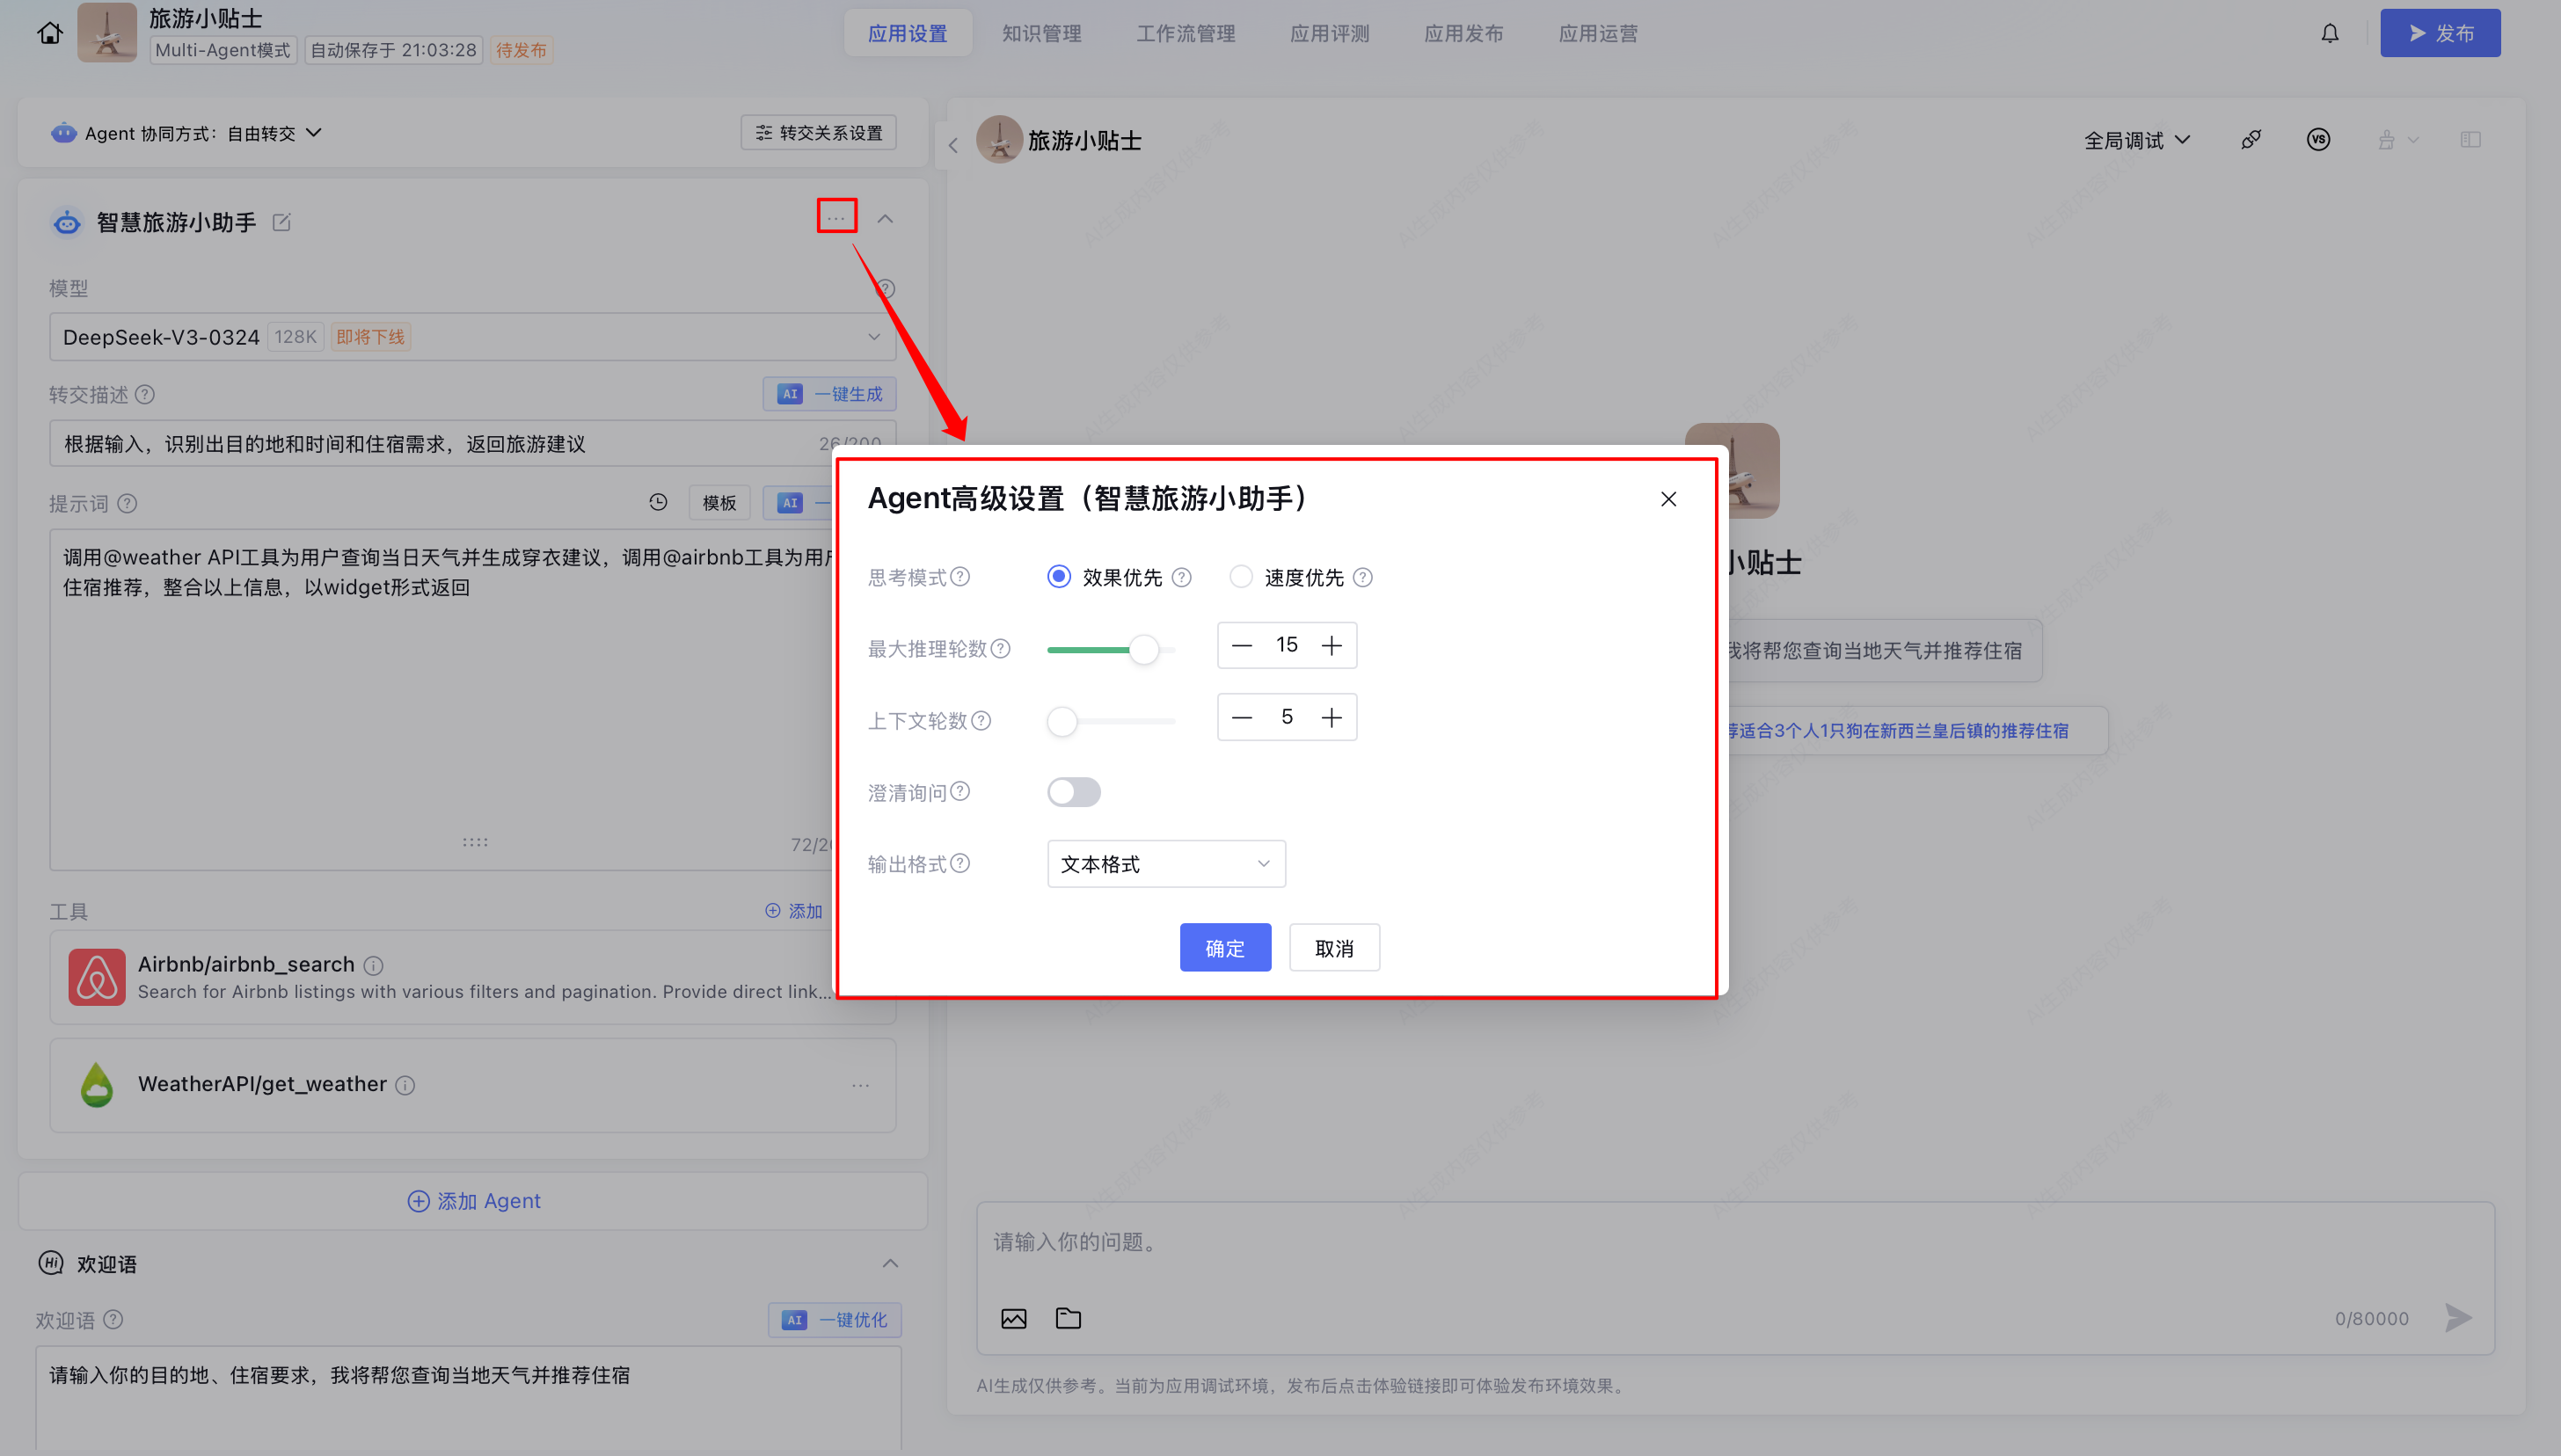Screen dimensions: 2561x1456
Task: Expand the 全局调试 dropdown
Action: pyautogui.click(x=2136, y=140)
